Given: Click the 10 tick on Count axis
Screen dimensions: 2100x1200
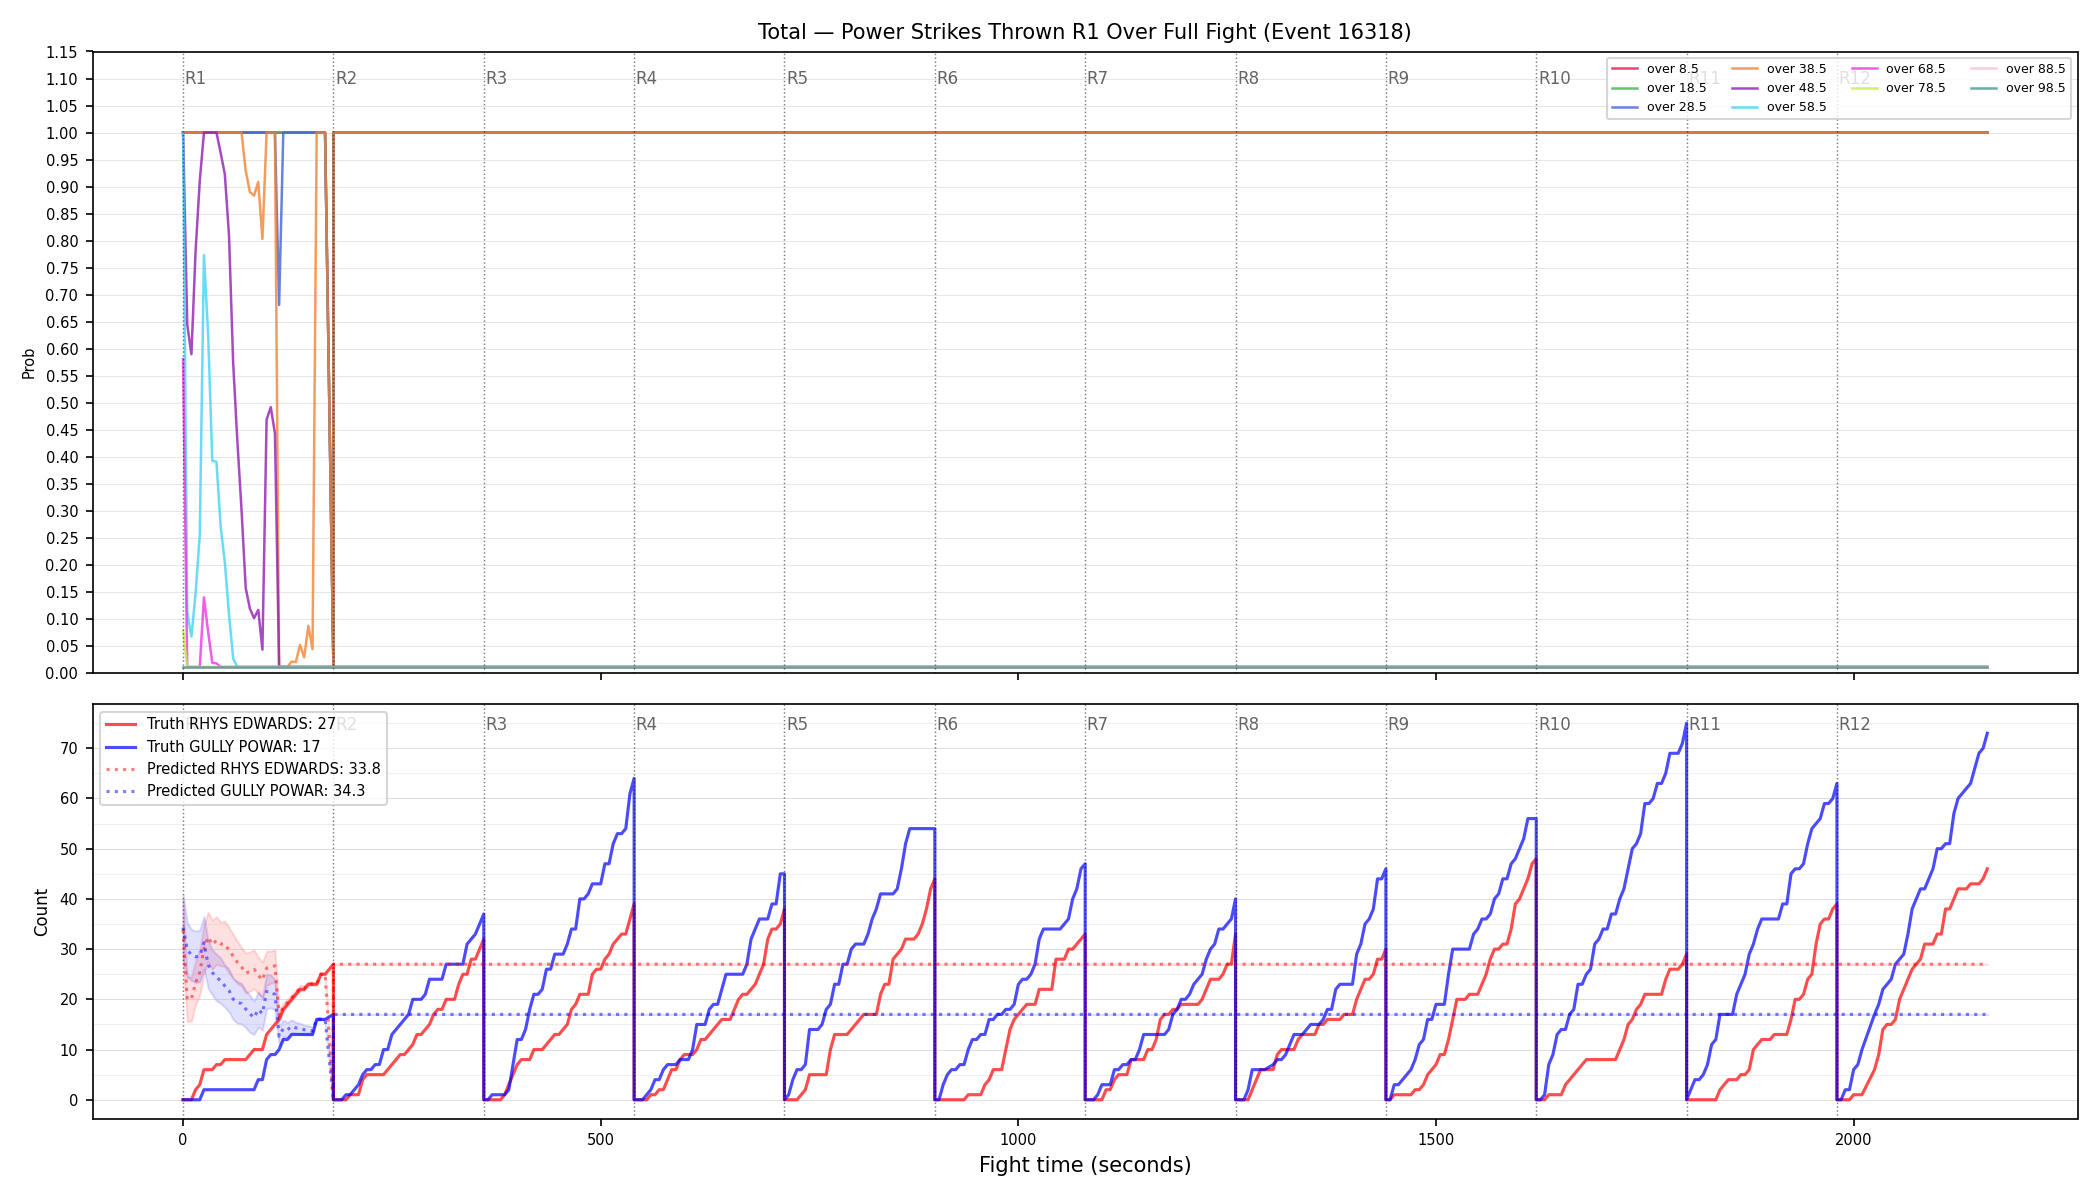Looking at the screenshot, I should click(x=69, y=1050).
